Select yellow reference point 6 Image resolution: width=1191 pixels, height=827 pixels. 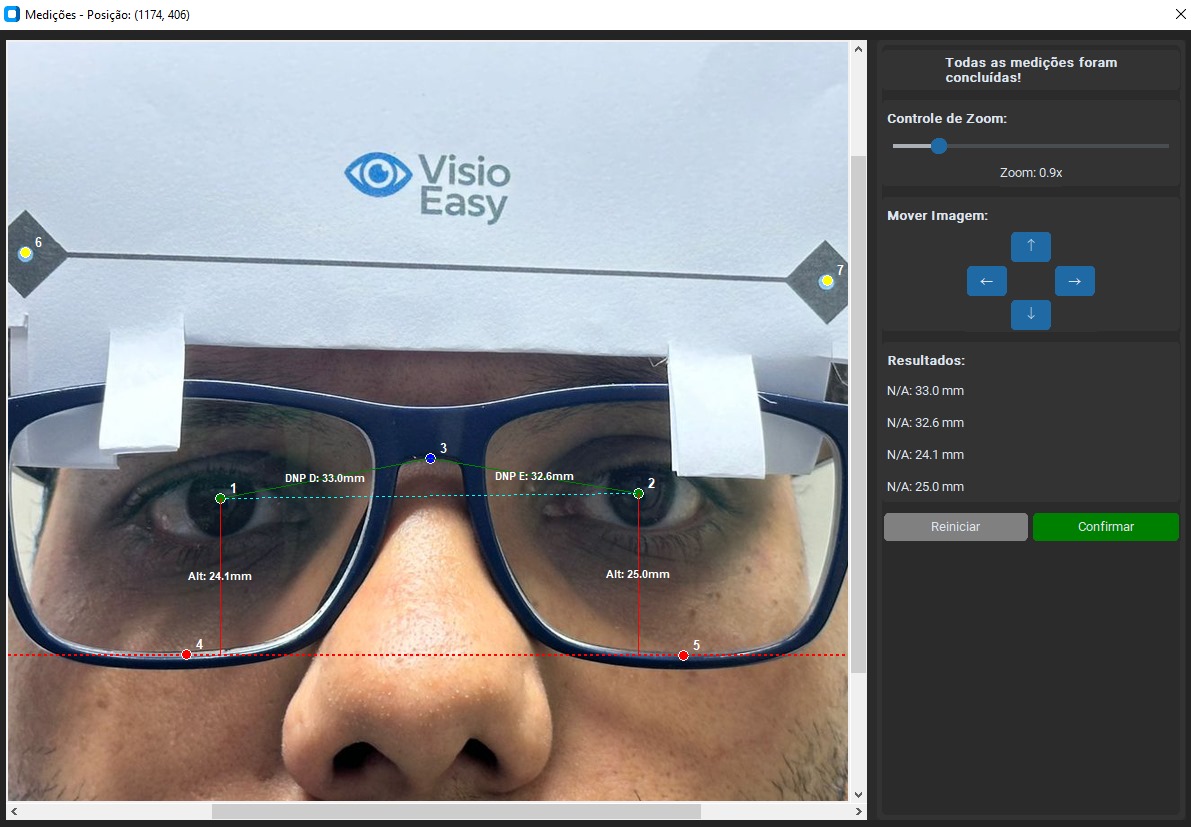coord(25,253)
